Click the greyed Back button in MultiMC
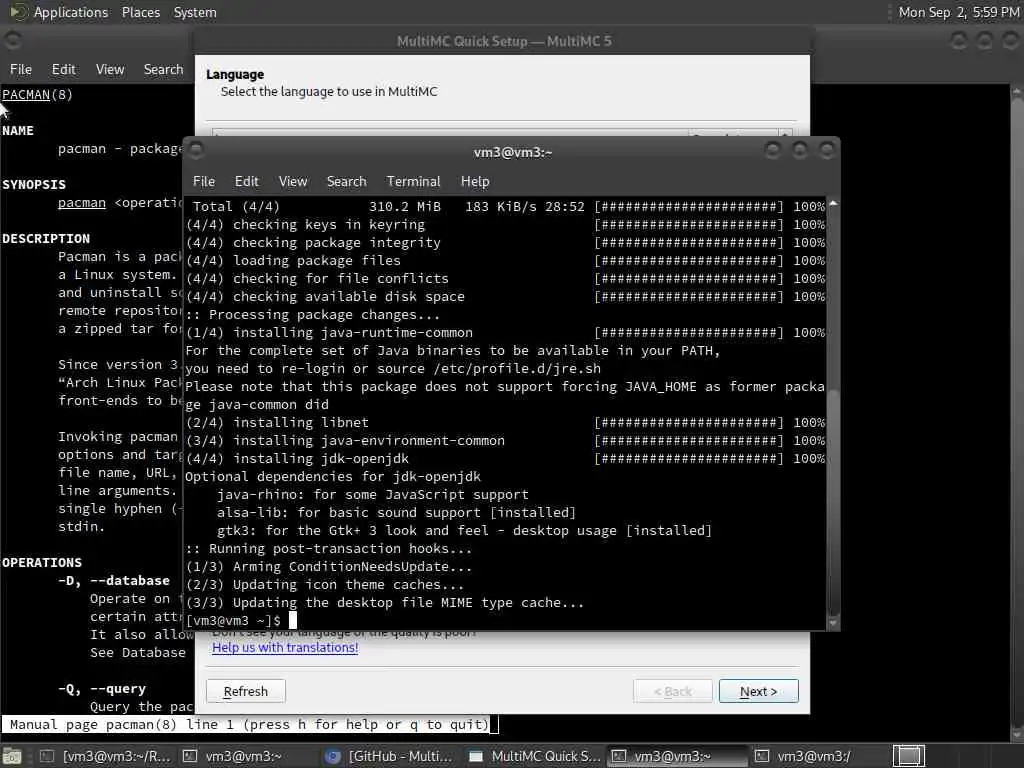Screen dimensions: 1024x768 (x=673, y=691)
